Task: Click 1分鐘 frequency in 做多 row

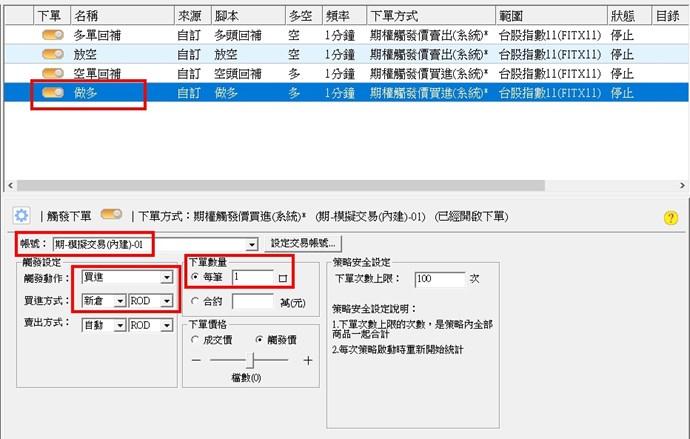Action: (340, 92)
